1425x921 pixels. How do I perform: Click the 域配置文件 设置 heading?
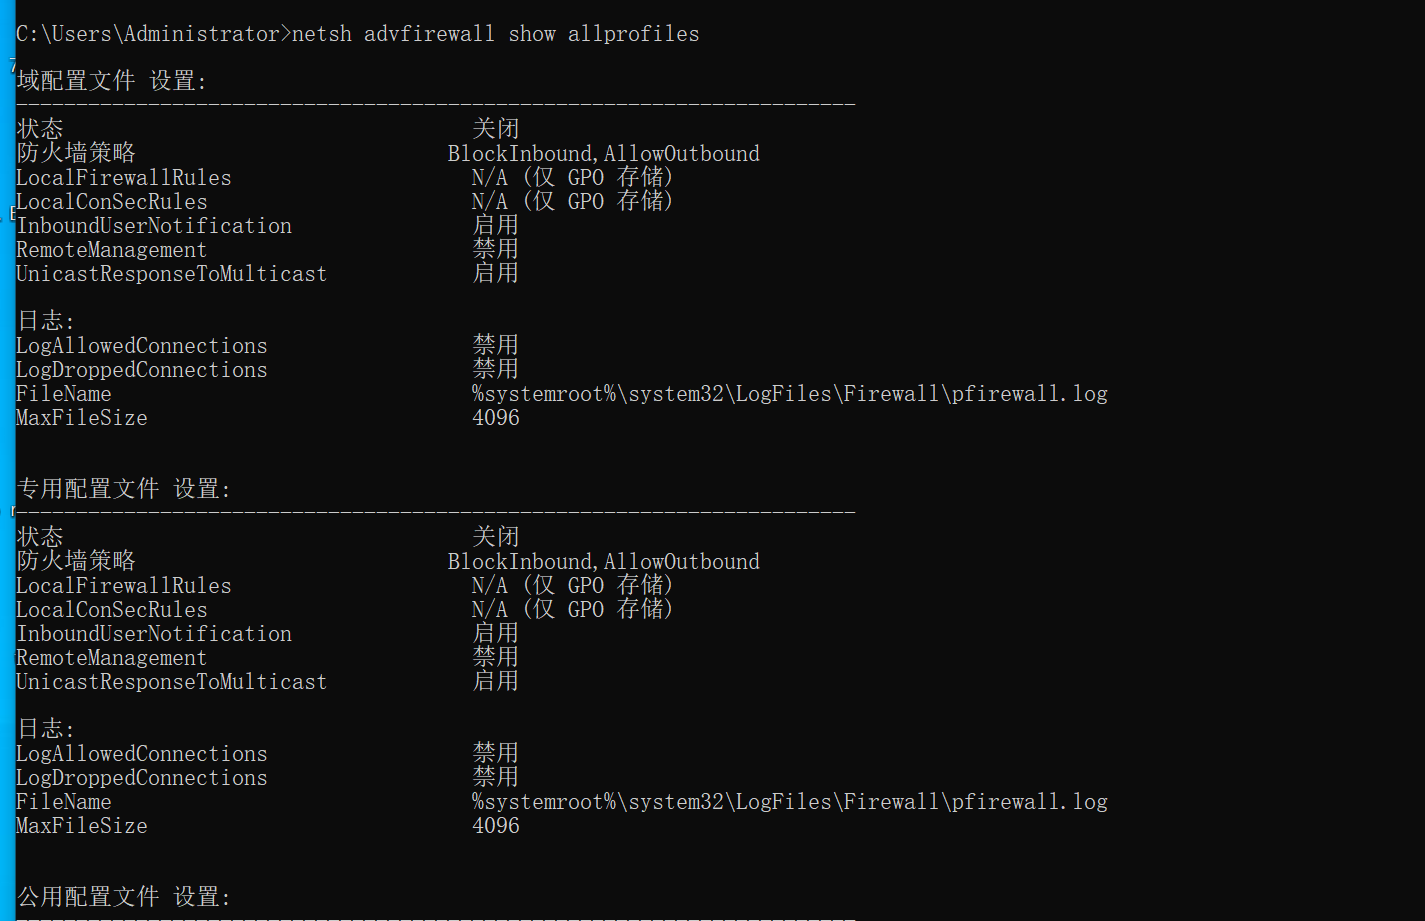click(112, 81)
